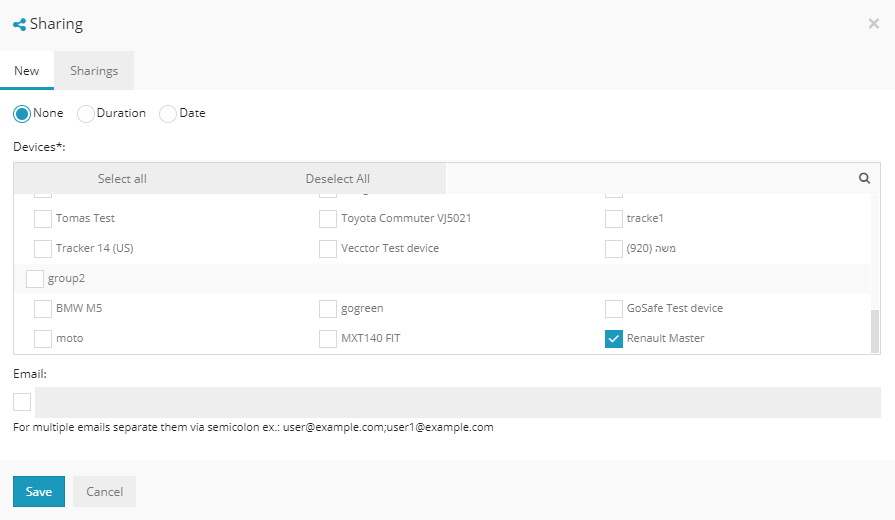Check the Tomas Test device checkbox

coord(43,219)
